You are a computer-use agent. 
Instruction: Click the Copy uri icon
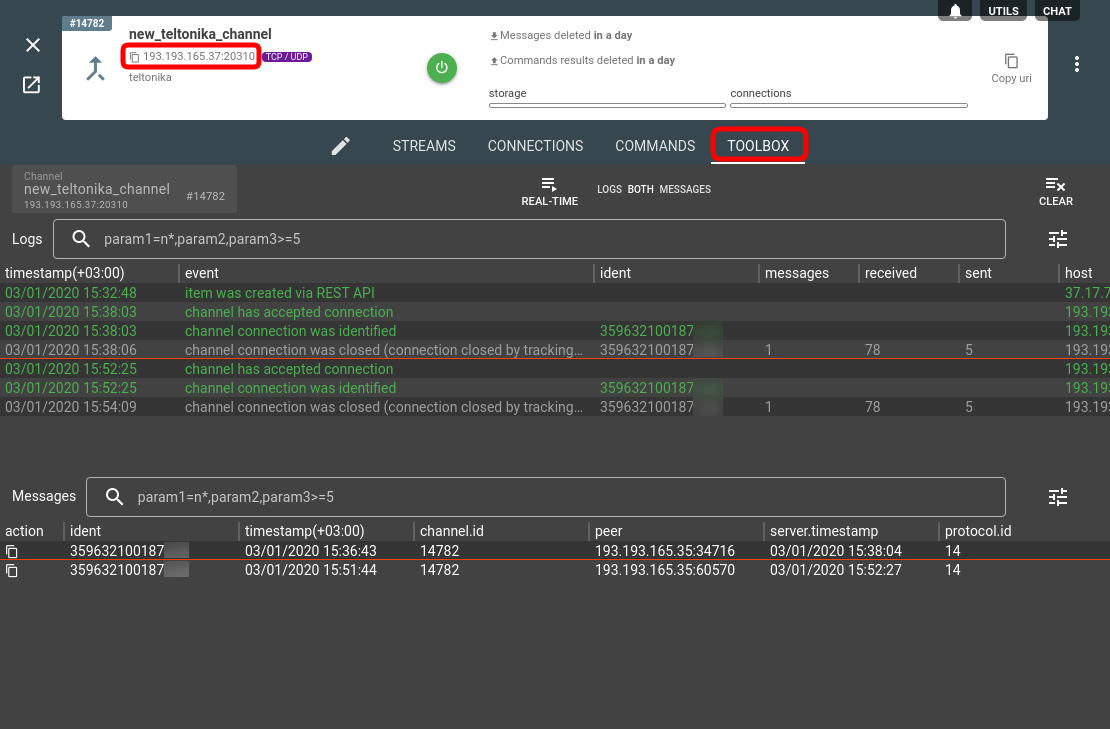pyautogui.click(x=1011, y=62)
